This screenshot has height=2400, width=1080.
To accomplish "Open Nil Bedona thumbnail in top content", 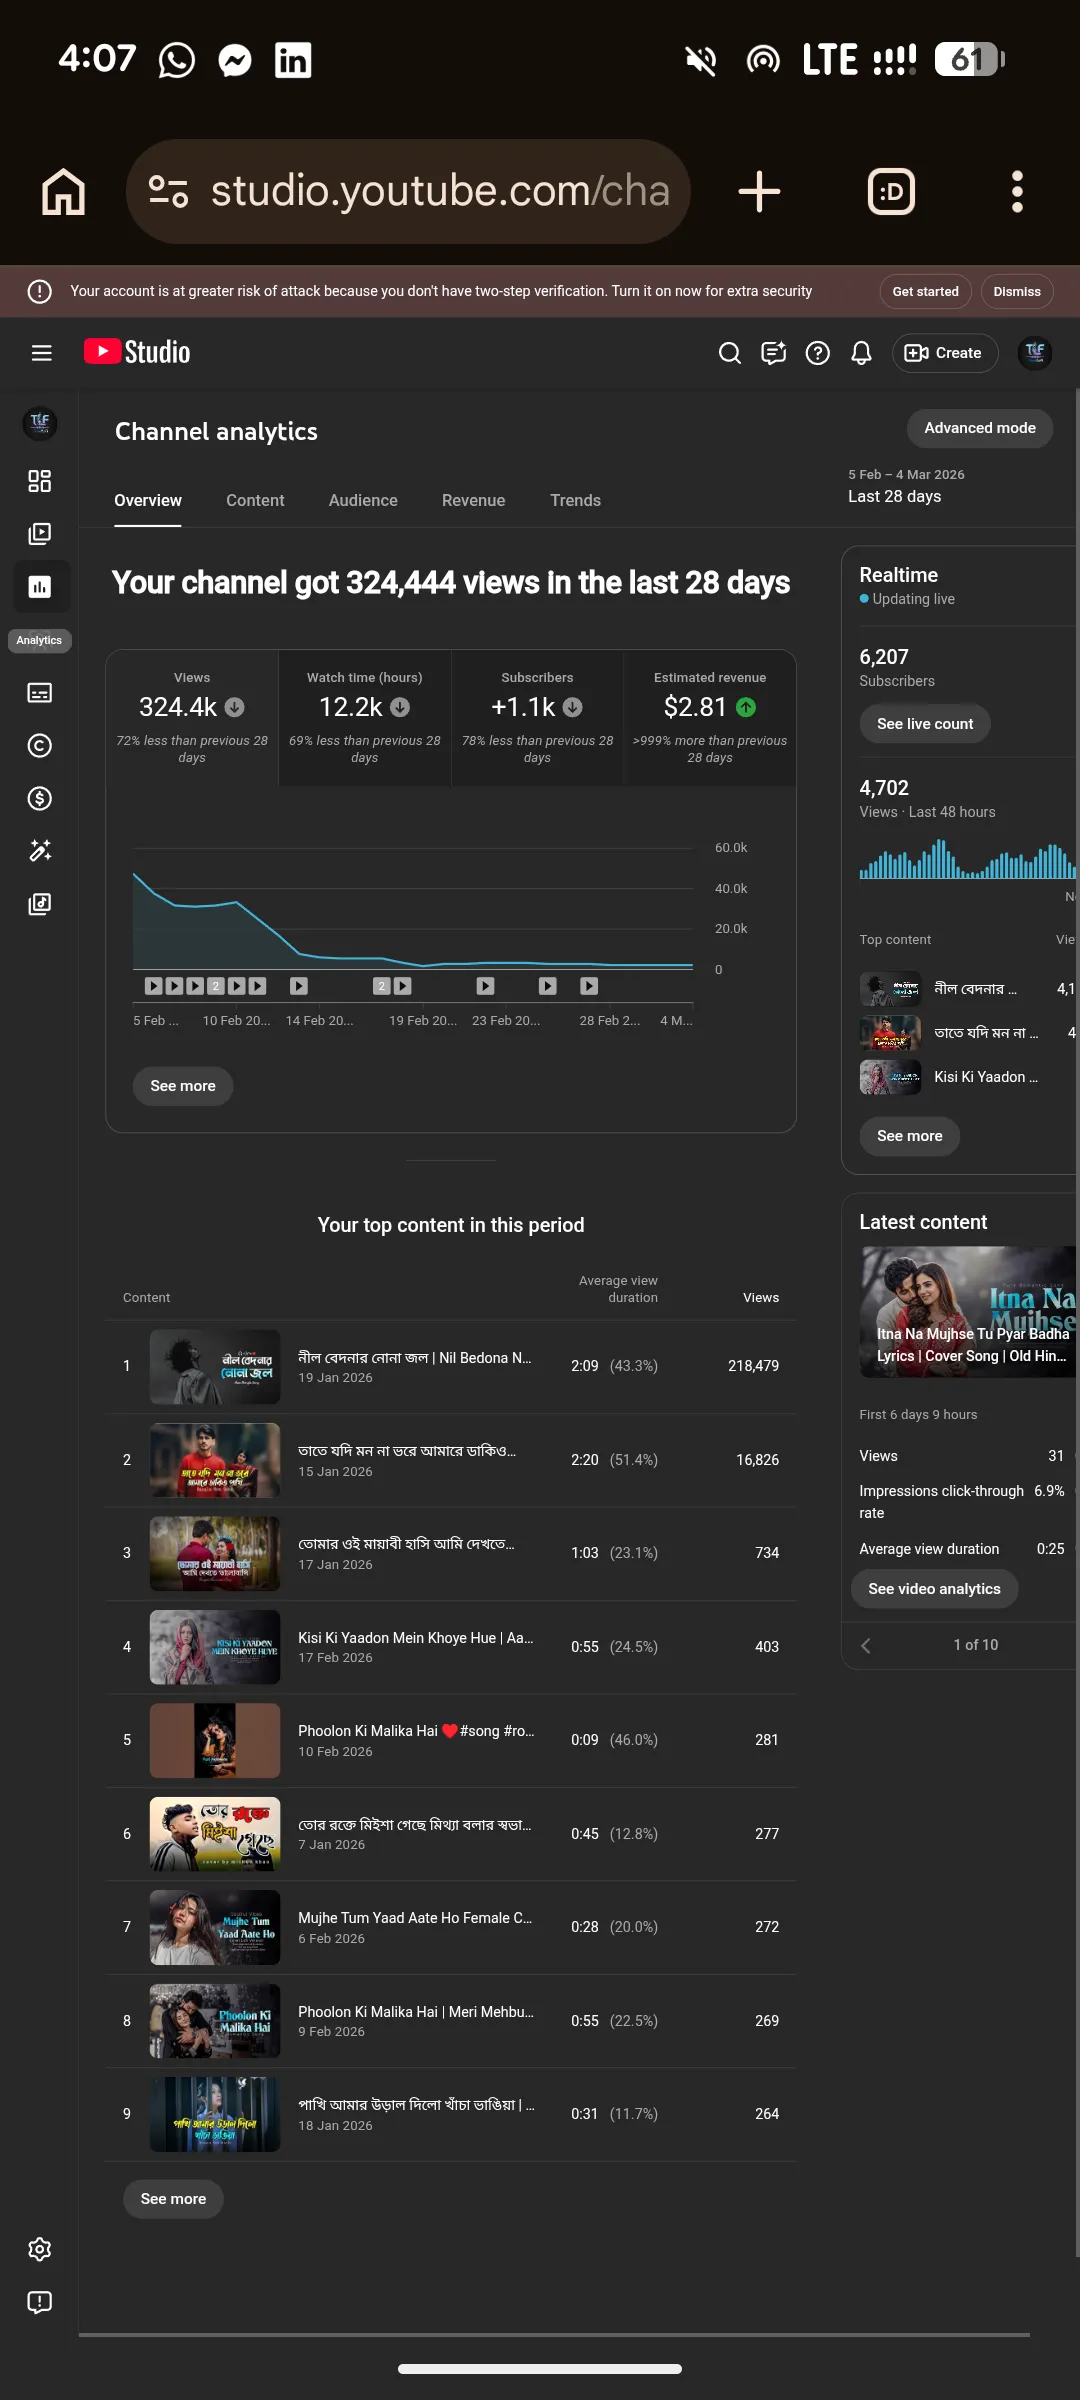I will (x=214, y=1366).
